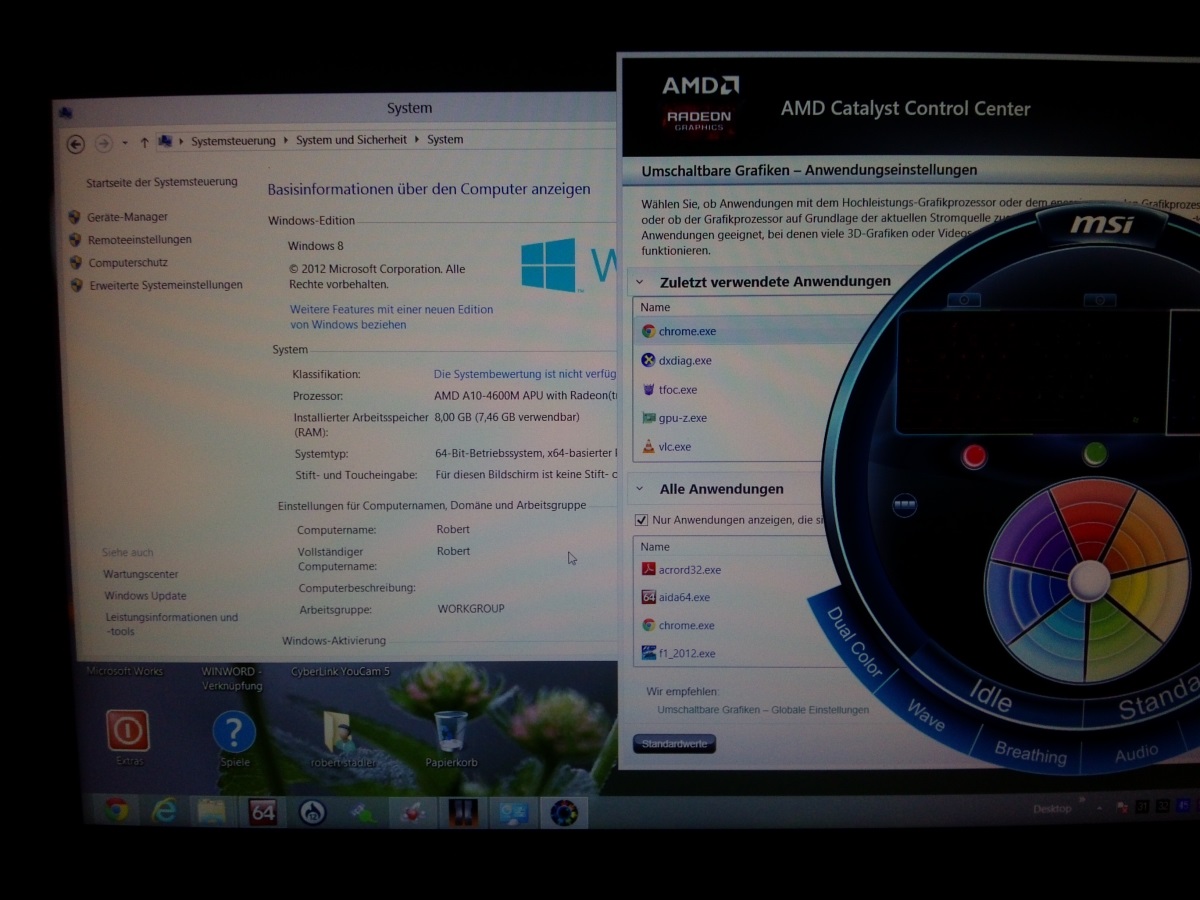The width and height of the screenshot is (1200, 900).
Task: Click 'Die Systembewertung ist nicht verfüg…' link
Action: point(525,374)
